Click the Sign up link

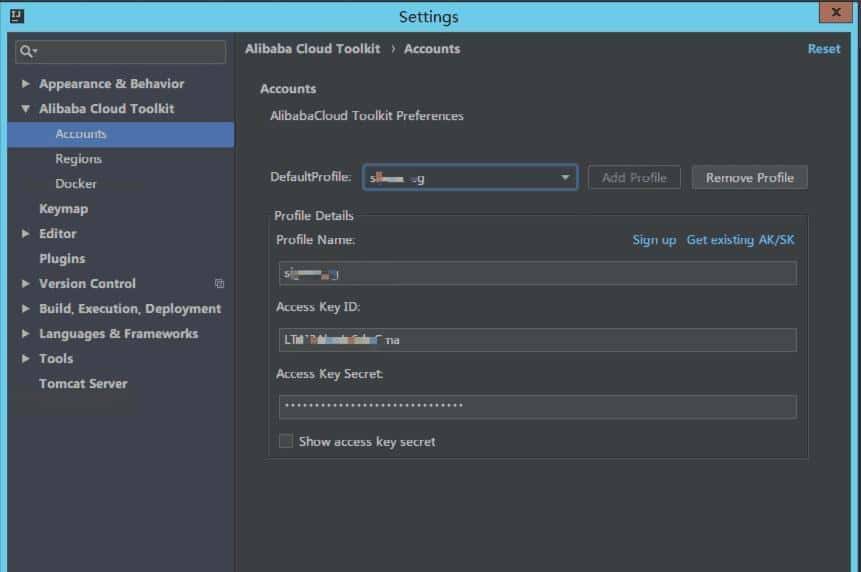[654, 240]
